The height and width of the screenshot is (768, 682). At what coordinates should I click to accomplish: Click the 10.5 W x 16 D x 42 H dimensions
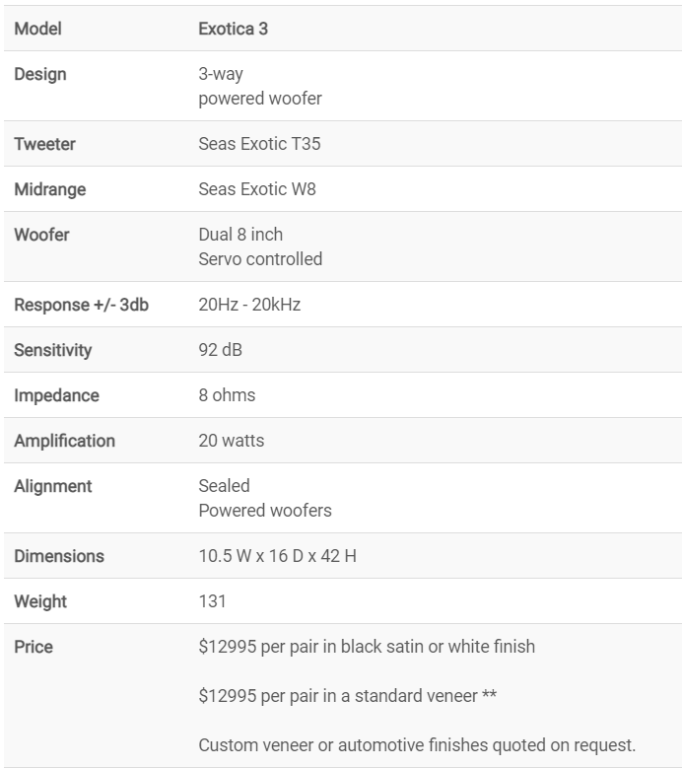277,556
